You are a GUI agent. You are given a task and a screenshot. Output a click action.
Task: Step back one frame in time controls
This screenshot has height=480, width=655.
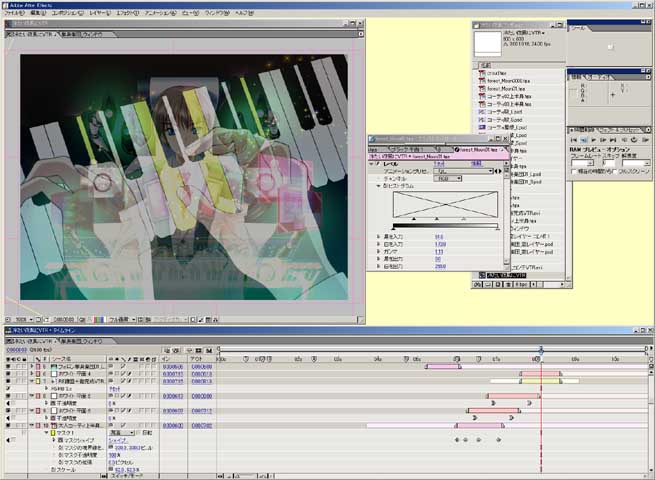(584, 140)
